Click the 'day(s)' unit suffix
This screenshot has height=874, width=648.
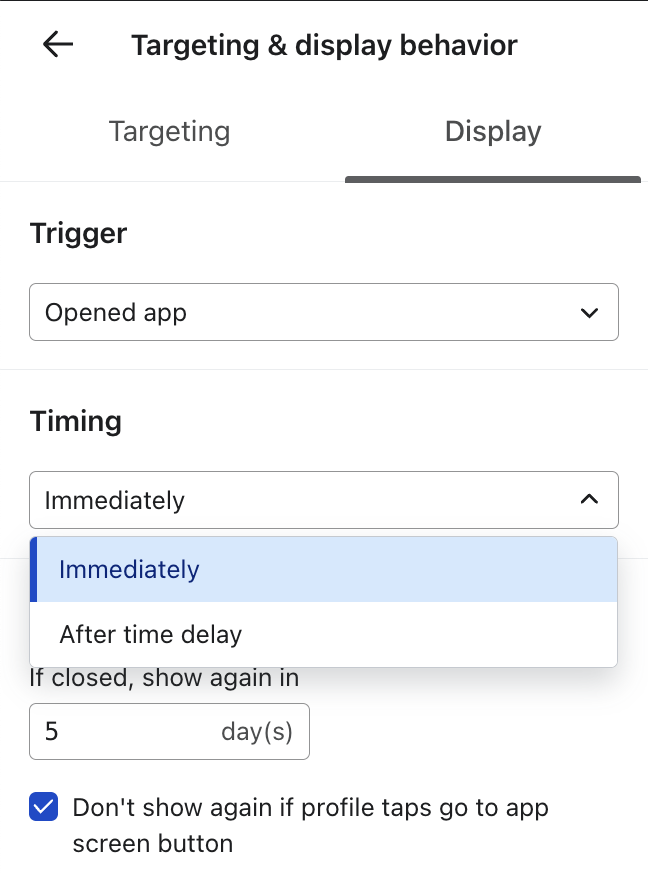pos(257,732)
